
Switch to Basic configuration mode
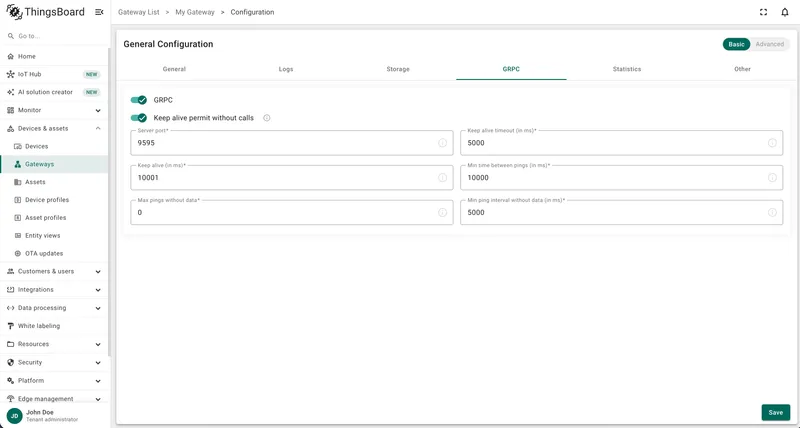pos(736,44)
